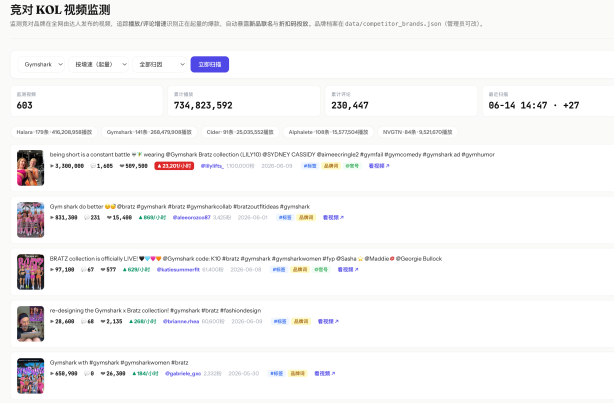Image resolution: width=614 pixels, height=403 pixels.
Task: Click comment icon beside 67
Action: [x=84, y=270]
